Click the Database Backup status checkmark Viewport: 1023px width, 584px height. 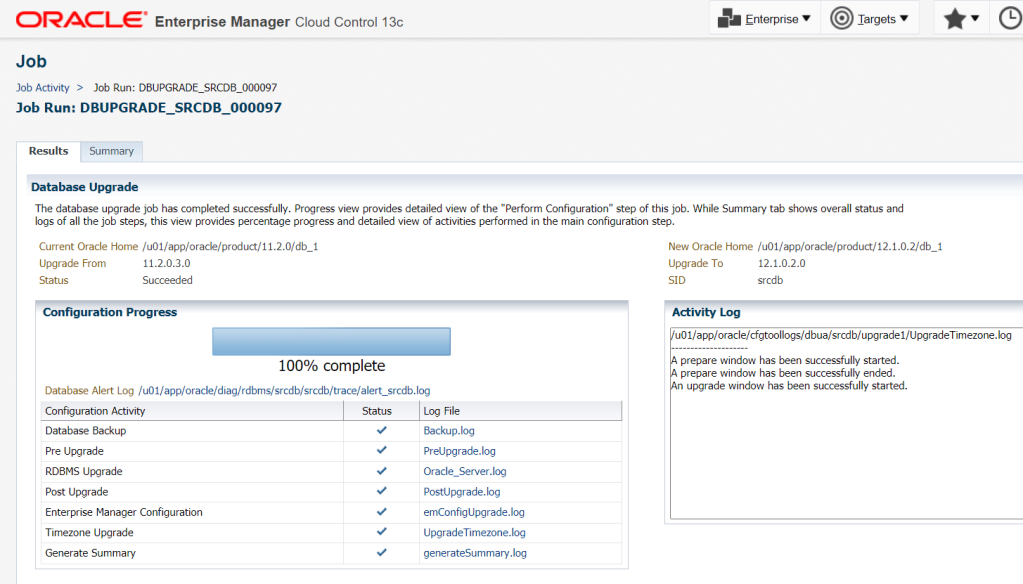[x=381, y=430]
